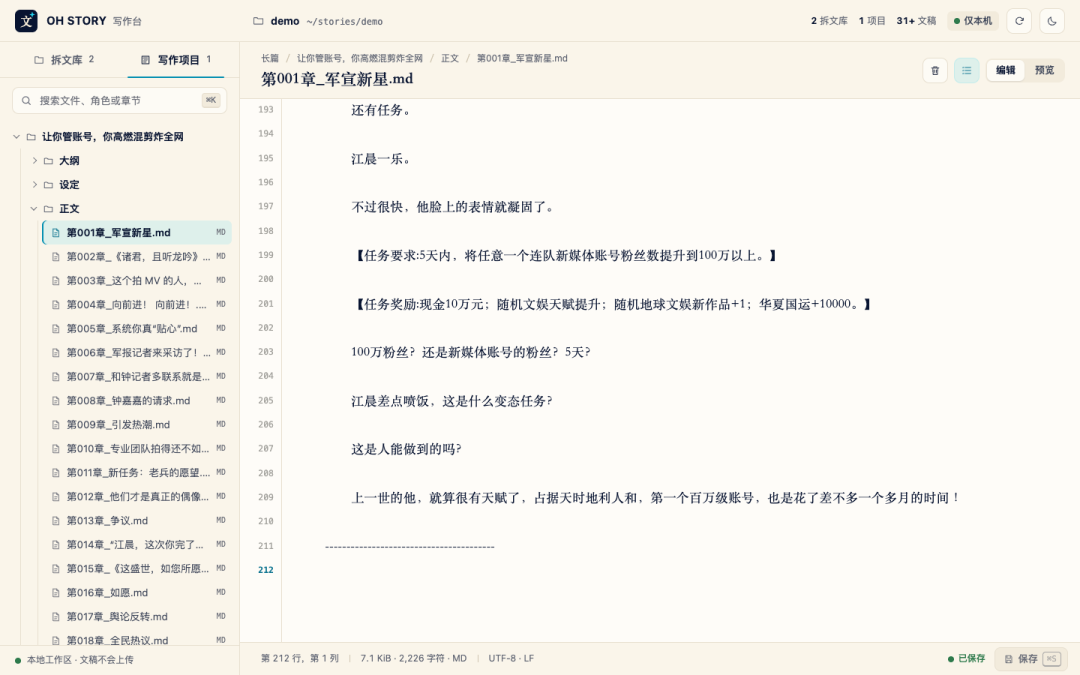Image resolution: width=1080 pixels, height=675 pixels.
Task: Select 第001章_军宣新星.md in tree
Action: tap(137, 233)
